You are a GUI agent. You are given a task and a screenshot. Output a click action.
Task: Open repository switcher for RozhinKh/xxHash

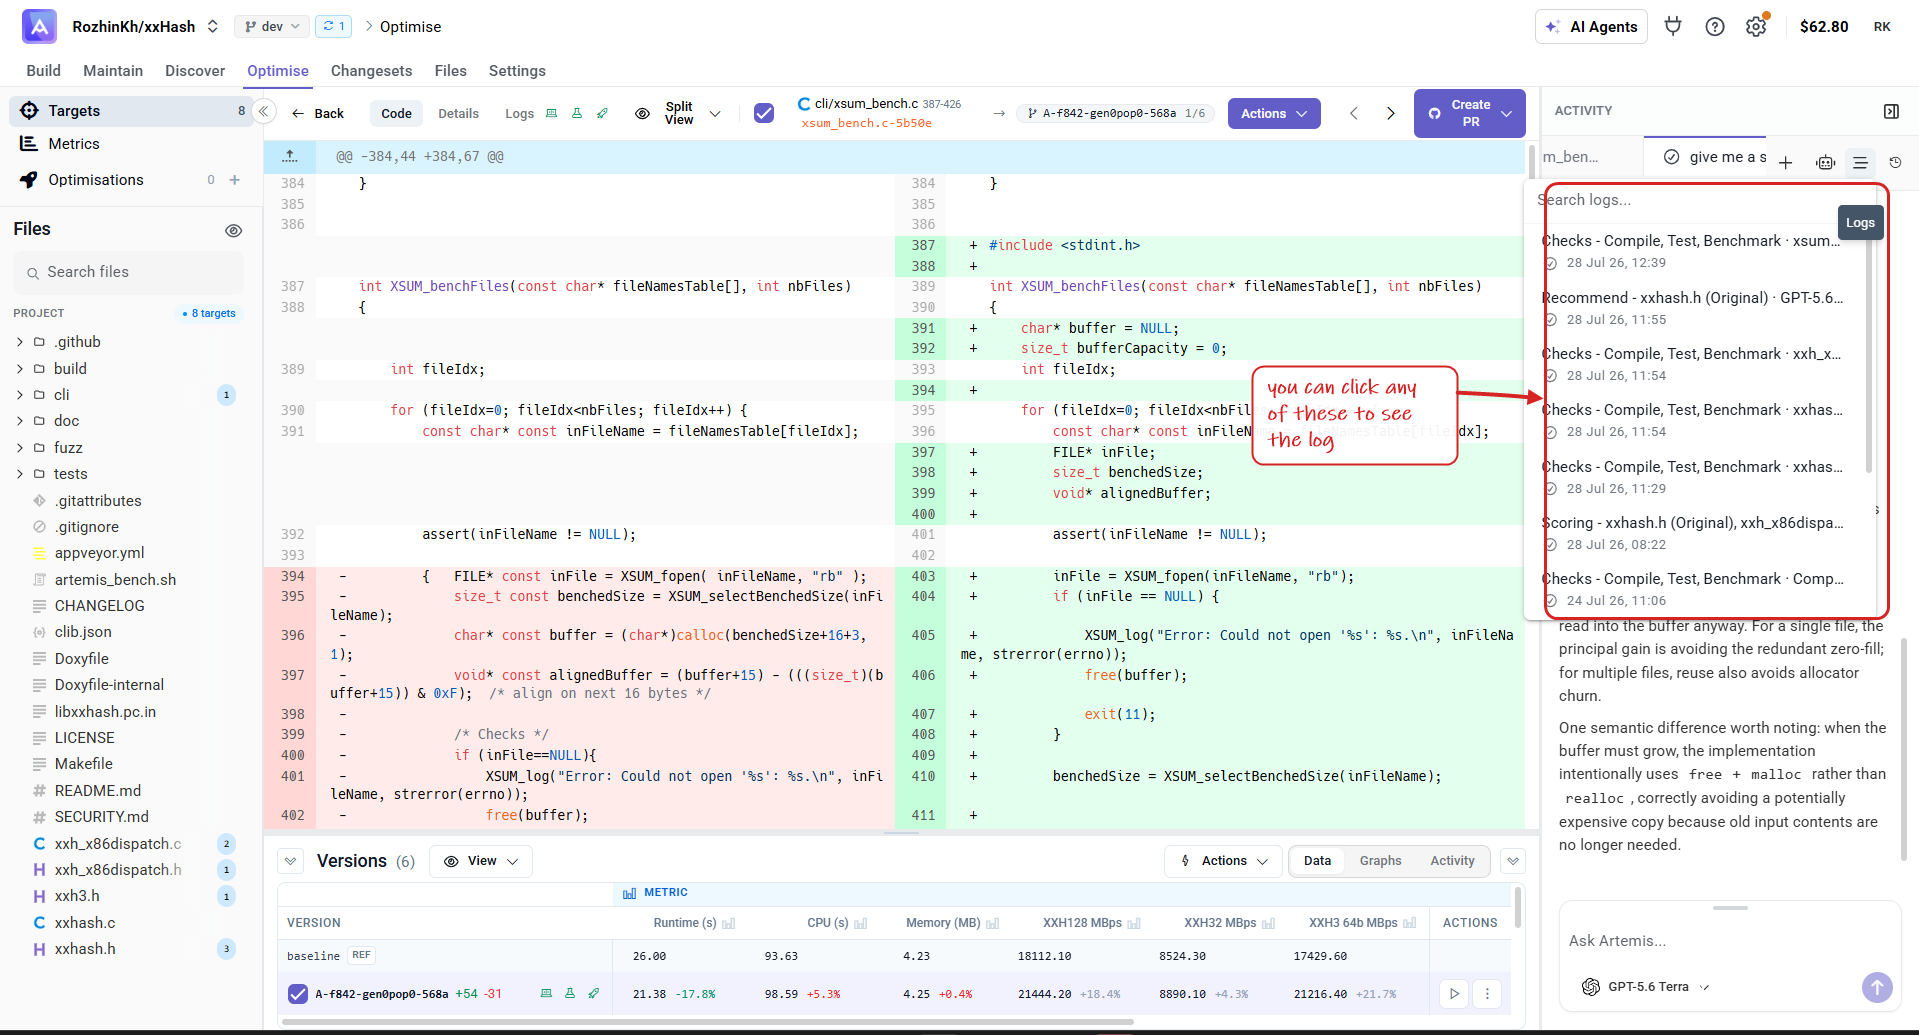[212, 27]
